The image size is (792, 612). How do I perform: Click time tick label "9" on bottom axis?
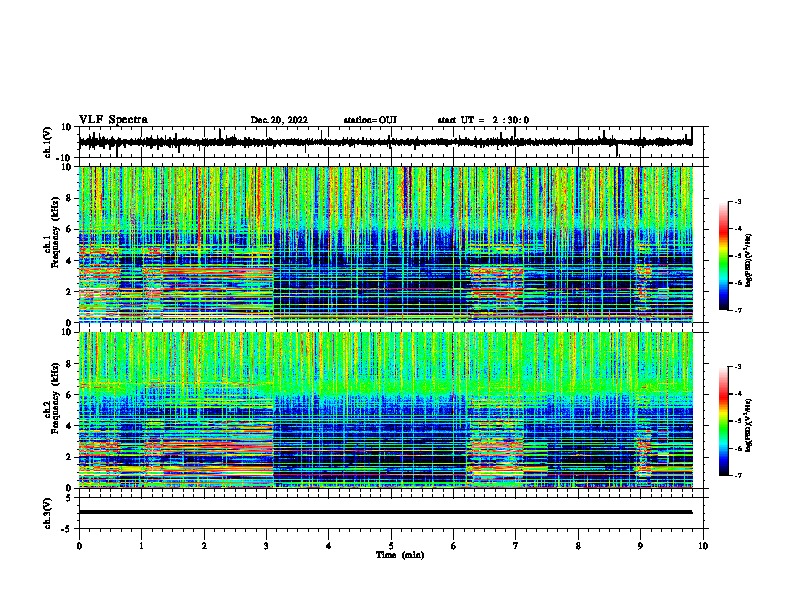(640, 546)
